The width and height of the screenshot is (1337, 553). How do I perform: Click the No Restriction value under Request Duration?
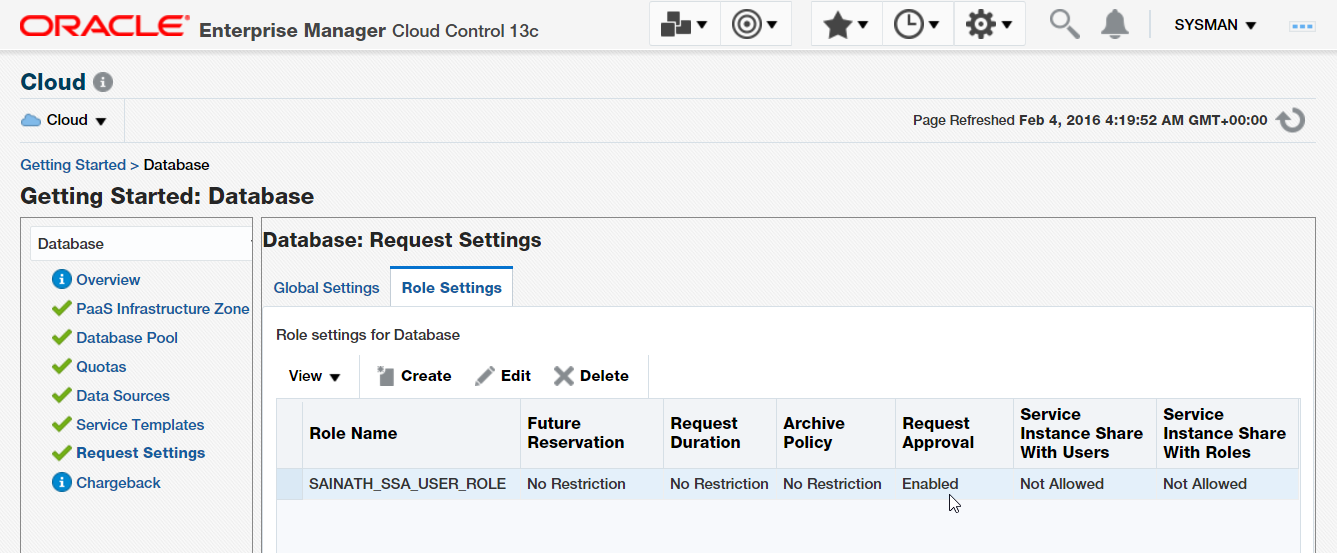[x=719, y=484]
